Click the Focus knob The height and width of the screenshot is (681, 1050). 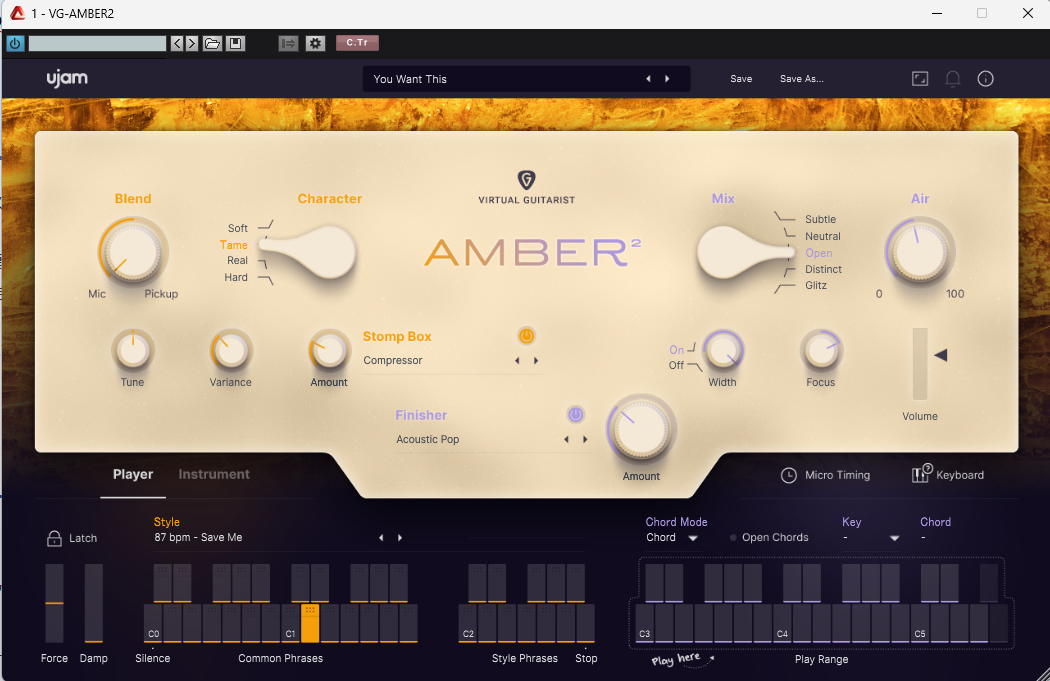(820, 350)
